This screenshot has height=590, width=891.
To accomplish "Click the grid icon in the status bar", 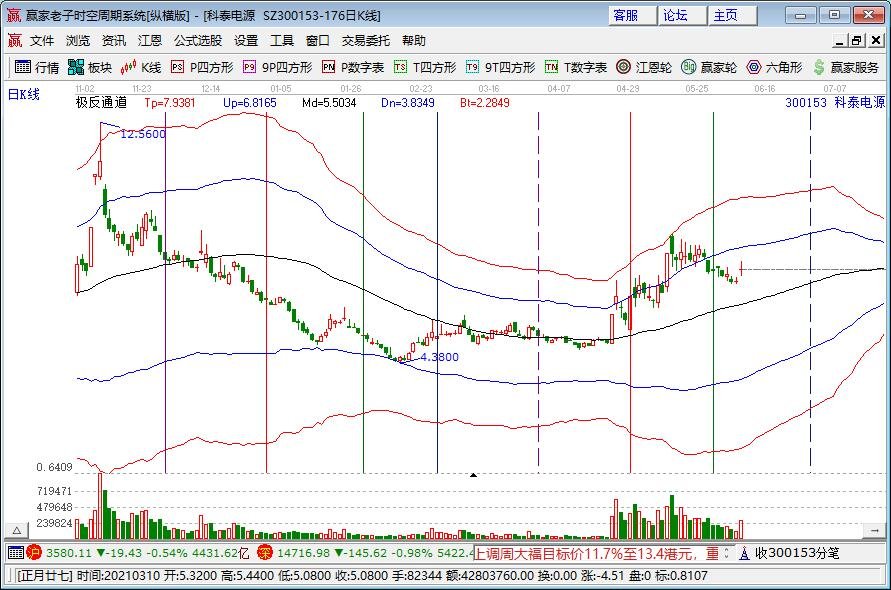I will click(x=16, y=552).
